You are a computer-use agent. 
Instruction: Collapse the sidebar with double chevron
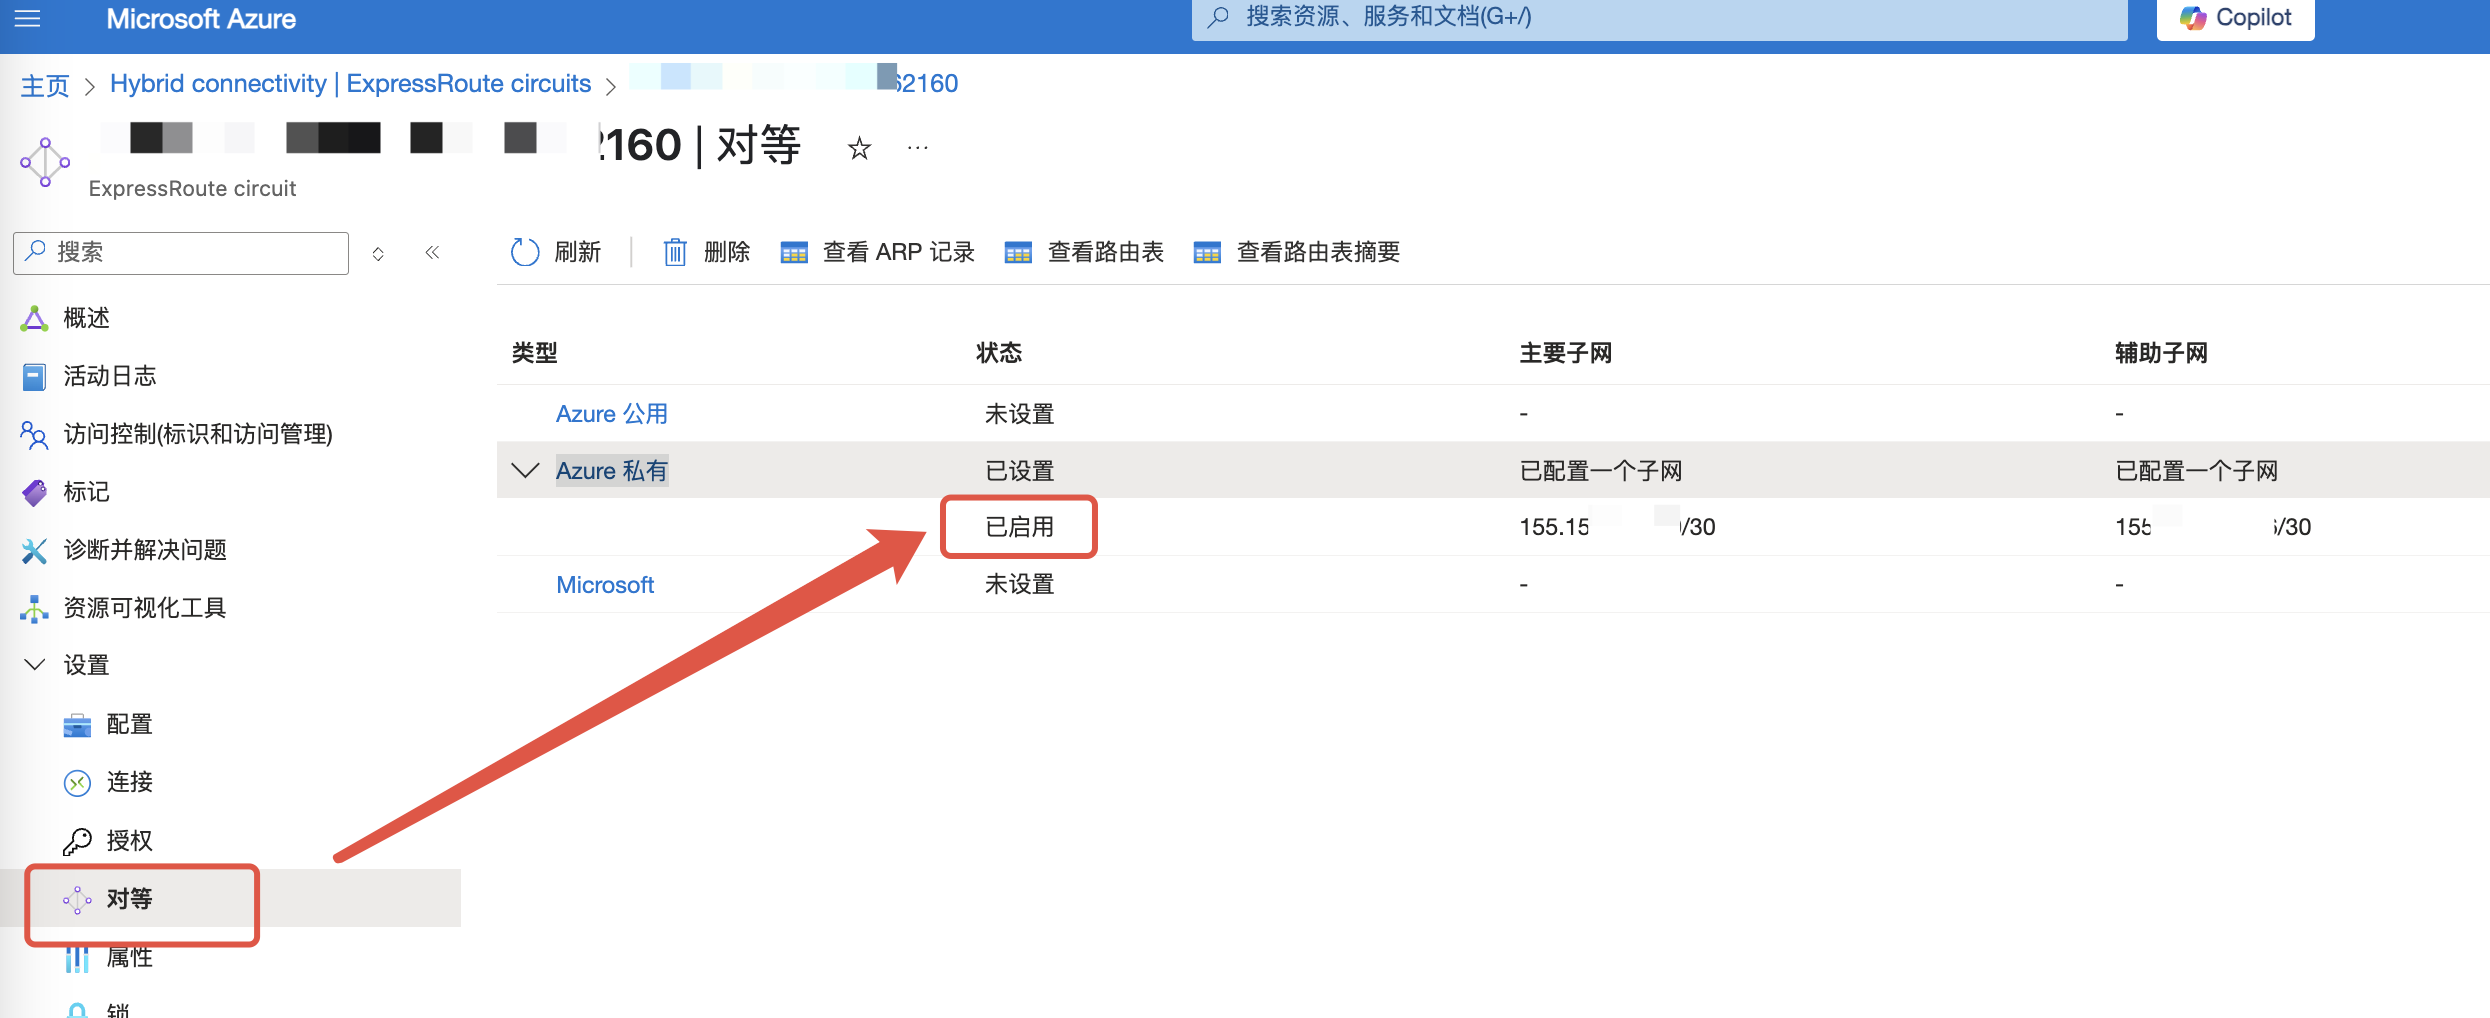pos(432,252)
